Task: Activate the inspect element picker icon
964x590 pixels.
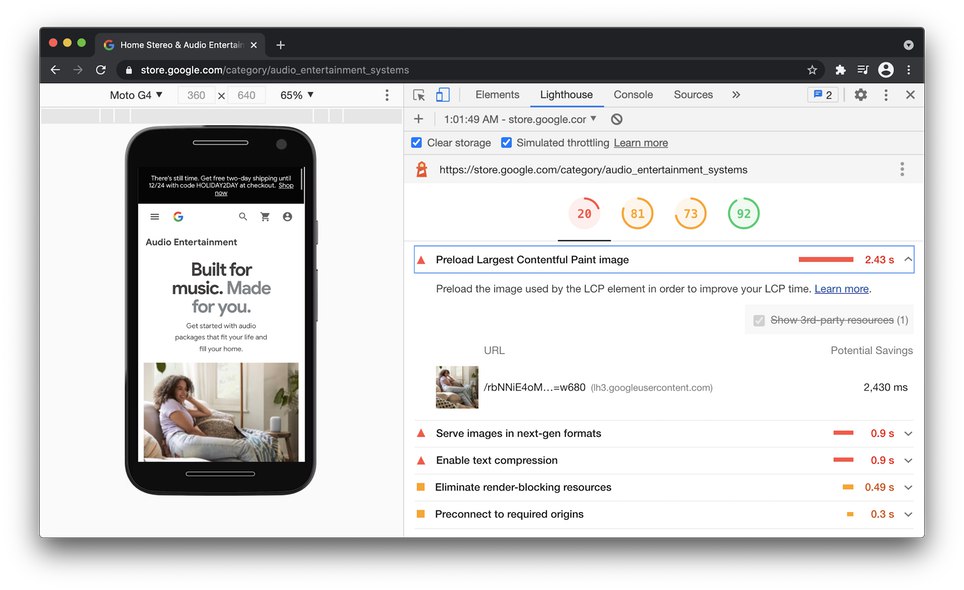Action: 419,95
